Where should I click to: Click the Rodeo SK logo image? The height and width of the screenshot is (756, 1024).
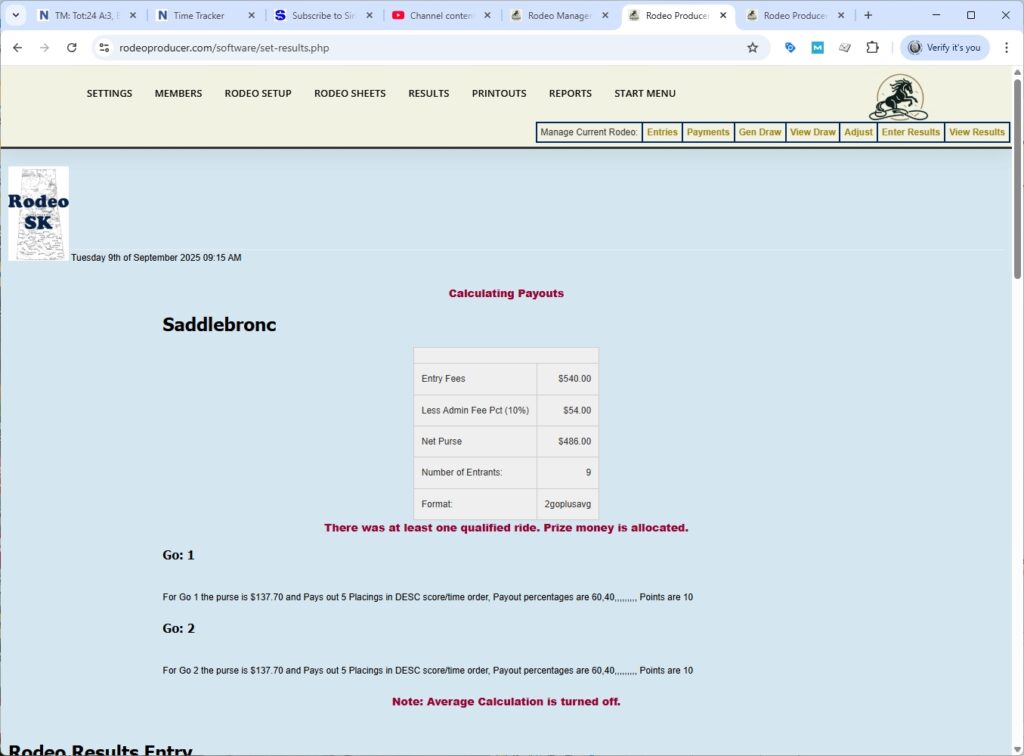pos(38,213)
